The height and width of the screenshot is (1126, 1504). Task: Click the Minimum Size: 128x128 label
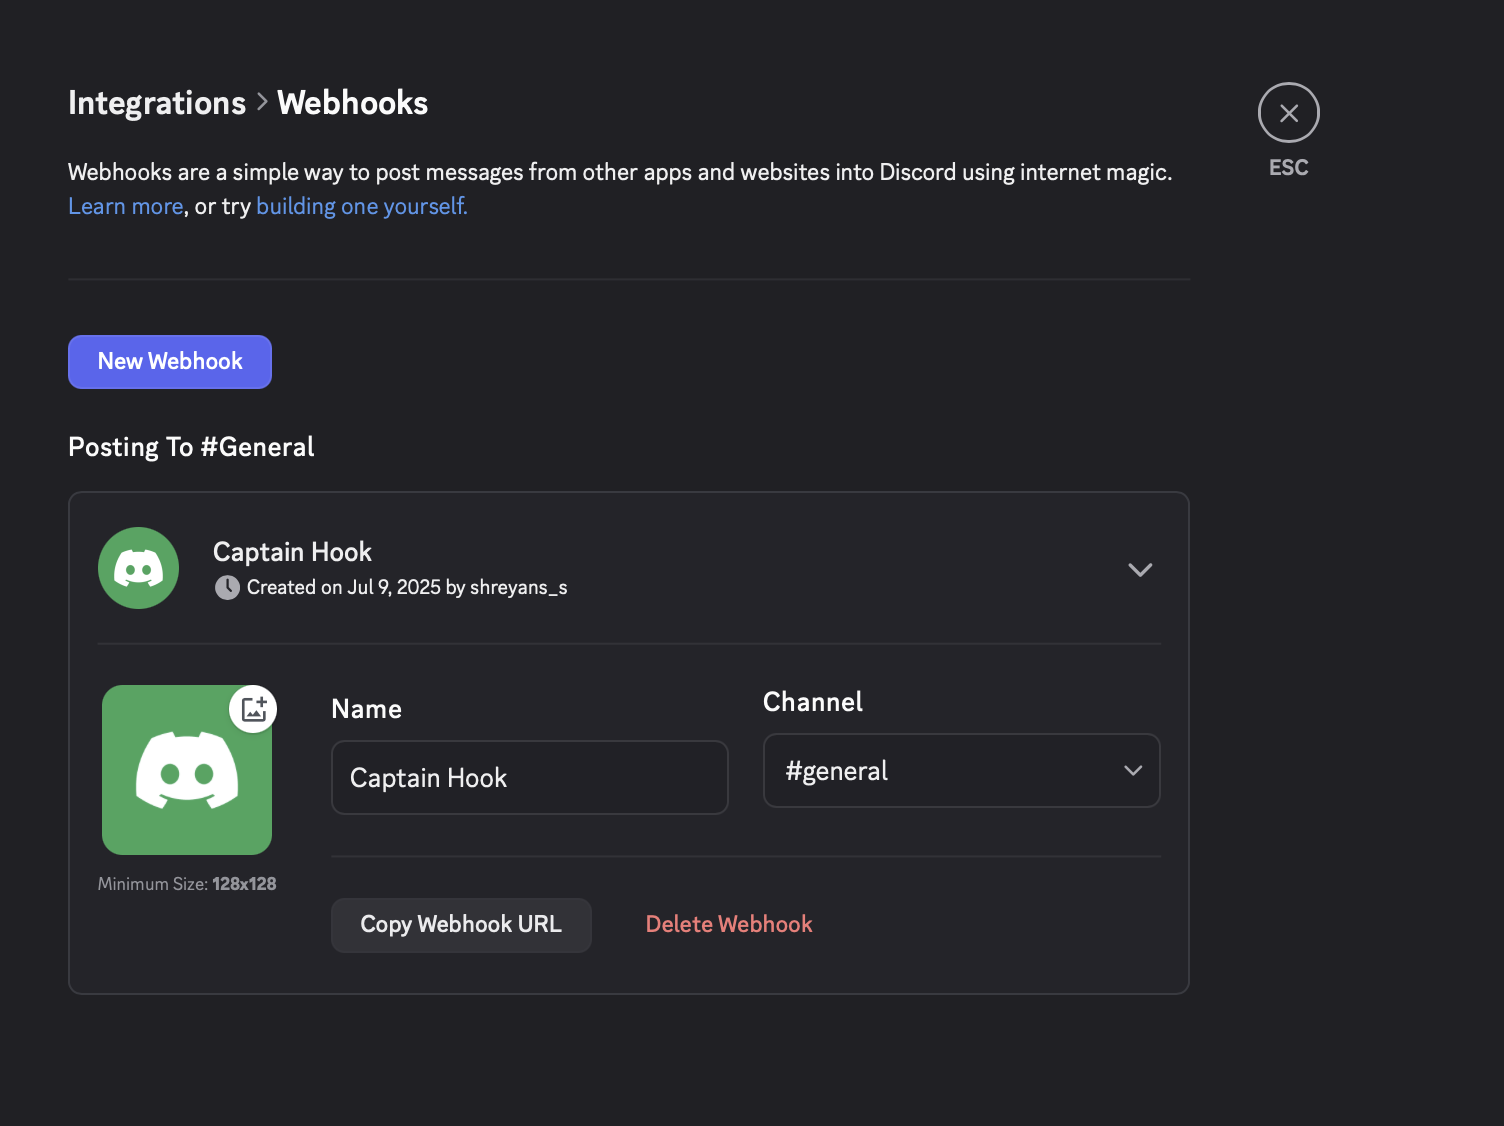click(x=187, y=884)
